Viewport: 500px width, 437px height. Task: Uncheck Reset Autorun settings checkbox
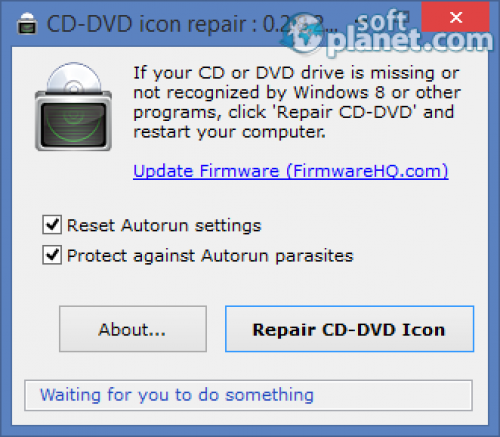[52, 224]
